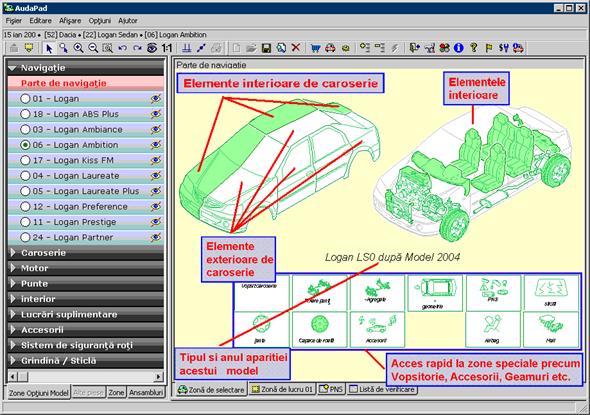
Task: Open the Accesorii quick-access tile
Action: coord(377,330)
